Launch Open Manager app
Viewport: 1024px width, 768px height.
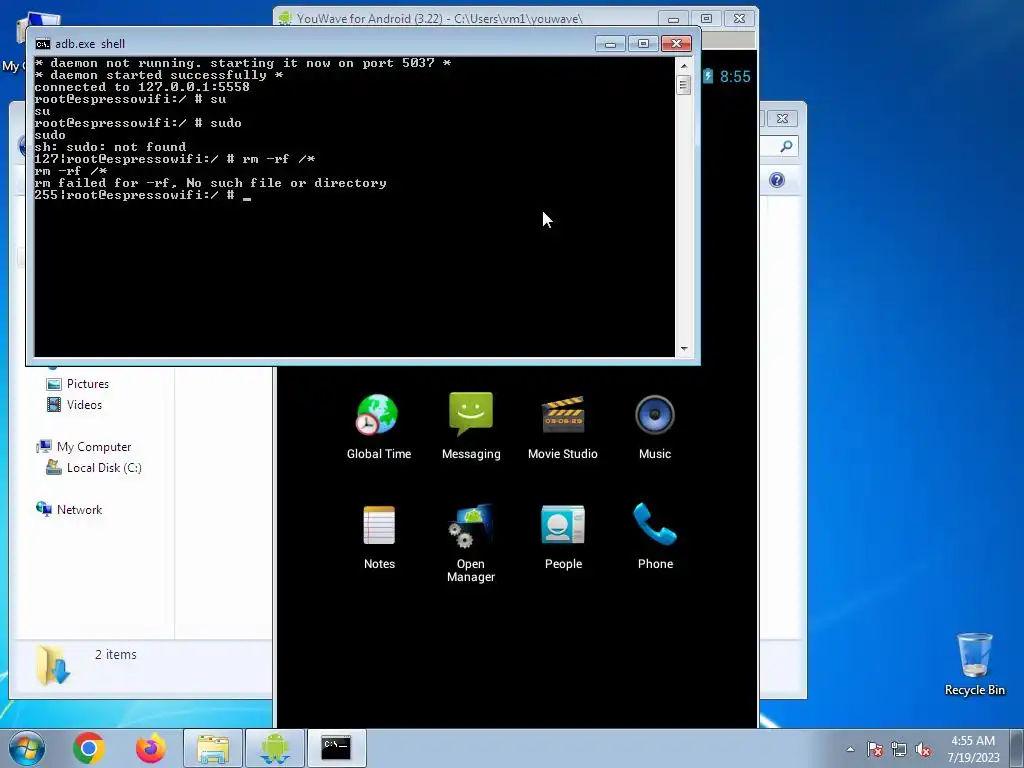471,542
